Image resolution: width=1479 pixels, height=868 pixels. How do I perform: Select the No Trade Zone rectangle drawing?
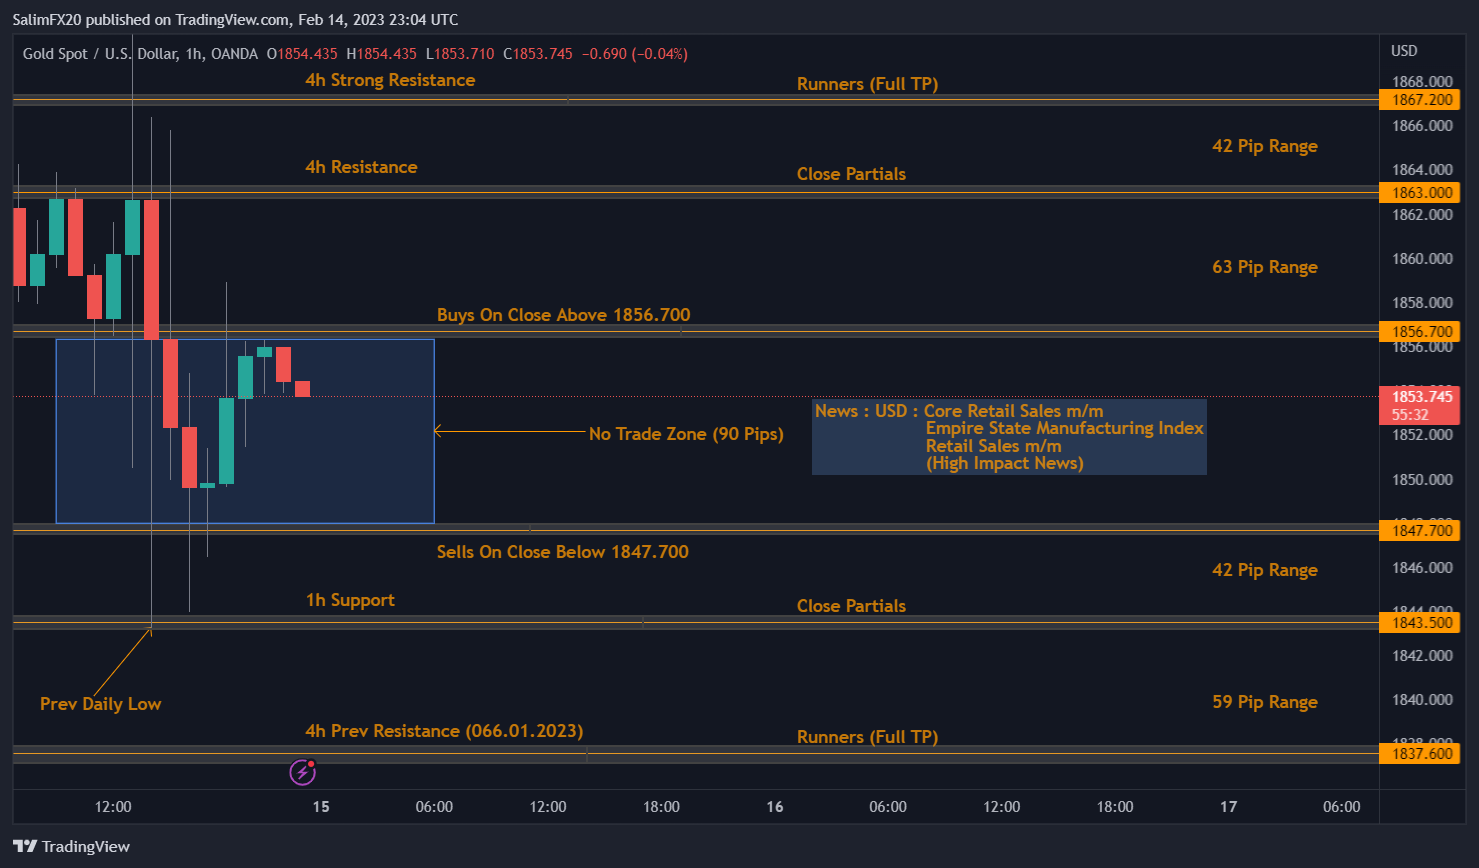pos(245,430)
